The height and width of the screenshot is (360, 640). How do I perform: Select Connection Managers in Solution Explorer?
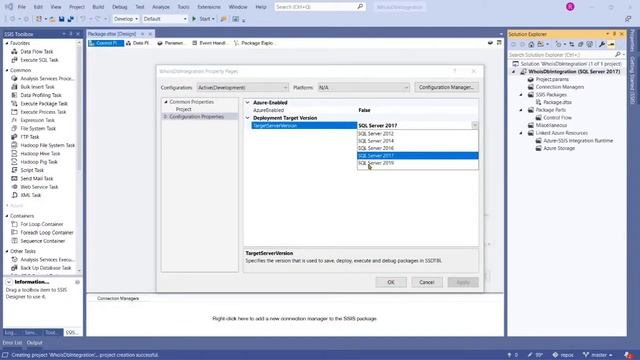pos(560,87)
